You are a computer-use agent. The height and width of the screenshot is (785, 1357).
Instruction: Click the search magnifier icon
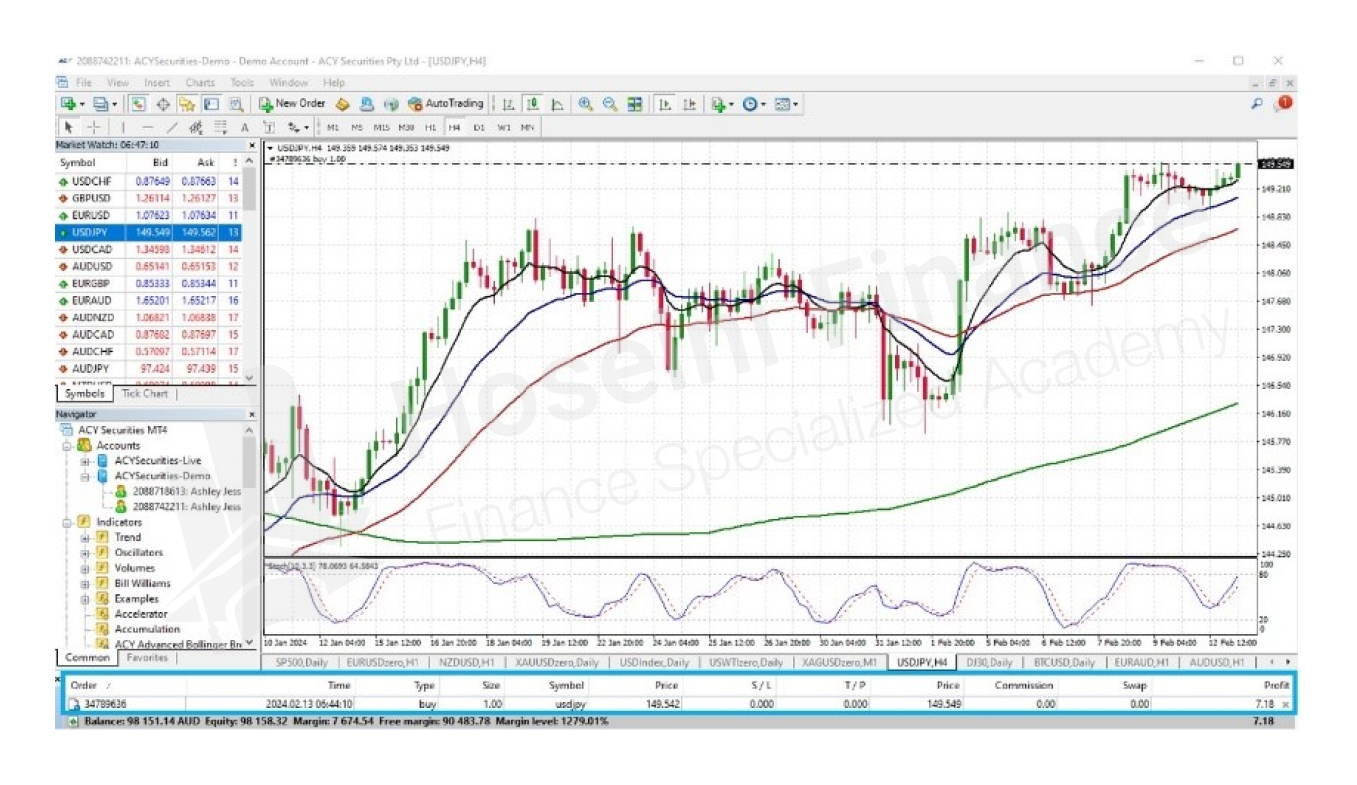[1257, 103]
